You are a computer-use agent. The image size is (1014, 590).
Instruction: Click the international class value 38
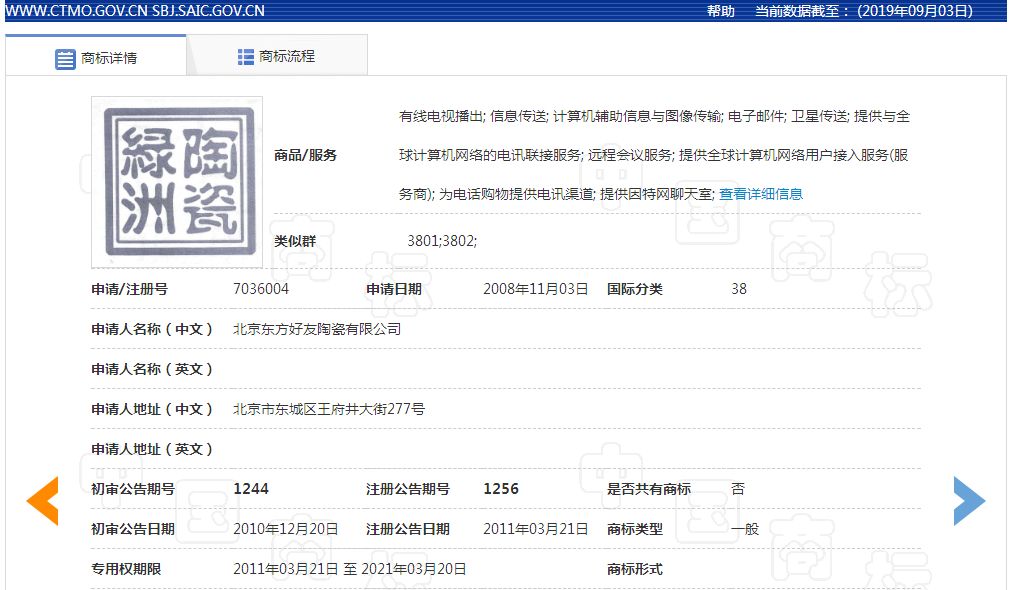pyautogui.click(x=739, y=289)
